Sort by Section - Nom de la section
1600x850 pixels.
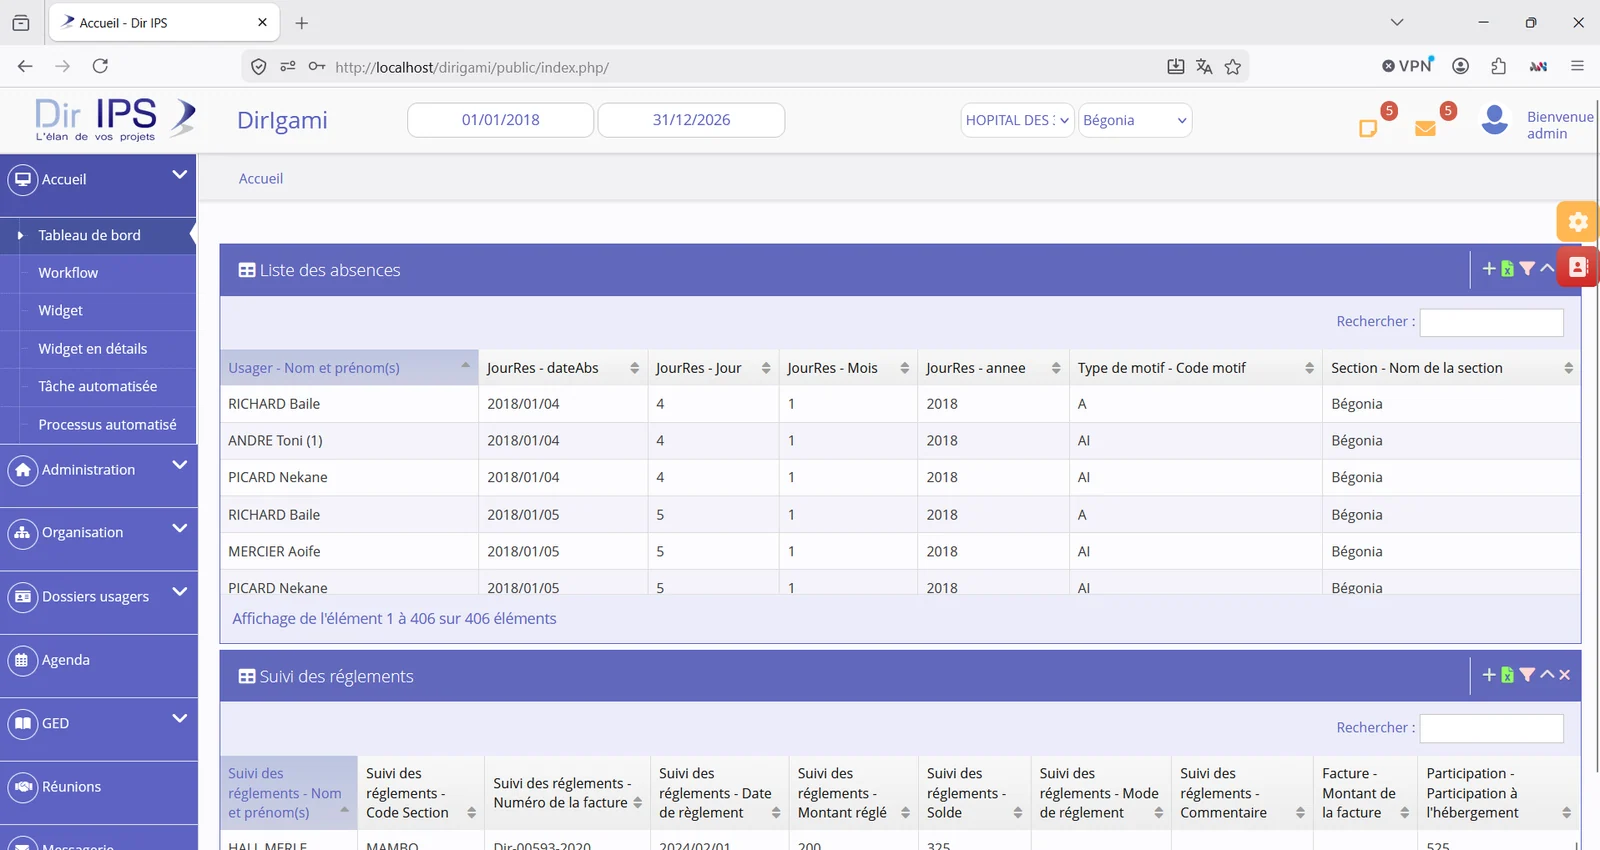point(1451,368)
